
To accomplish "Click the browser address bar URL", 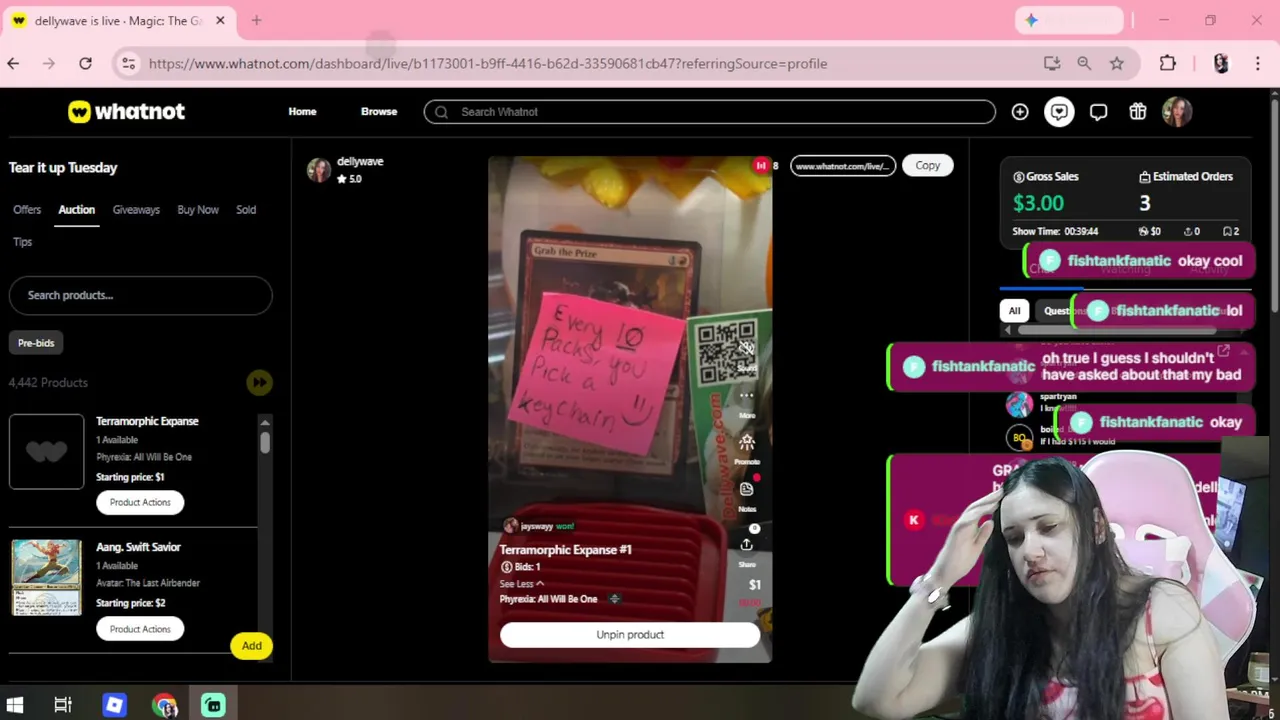I will pyautogui.click(x=488, y=63).
